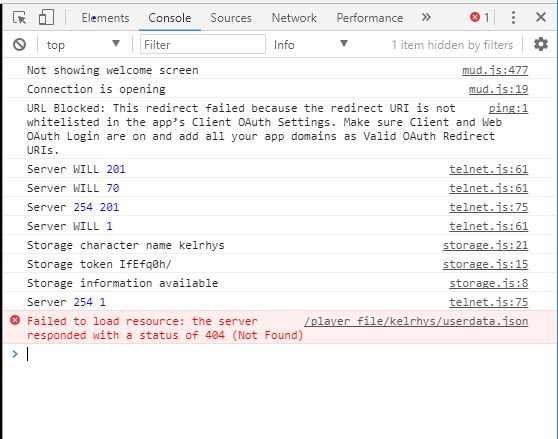558x439 pixels.
Task: Focus the Filter input field
Action: tap(202, 44)
